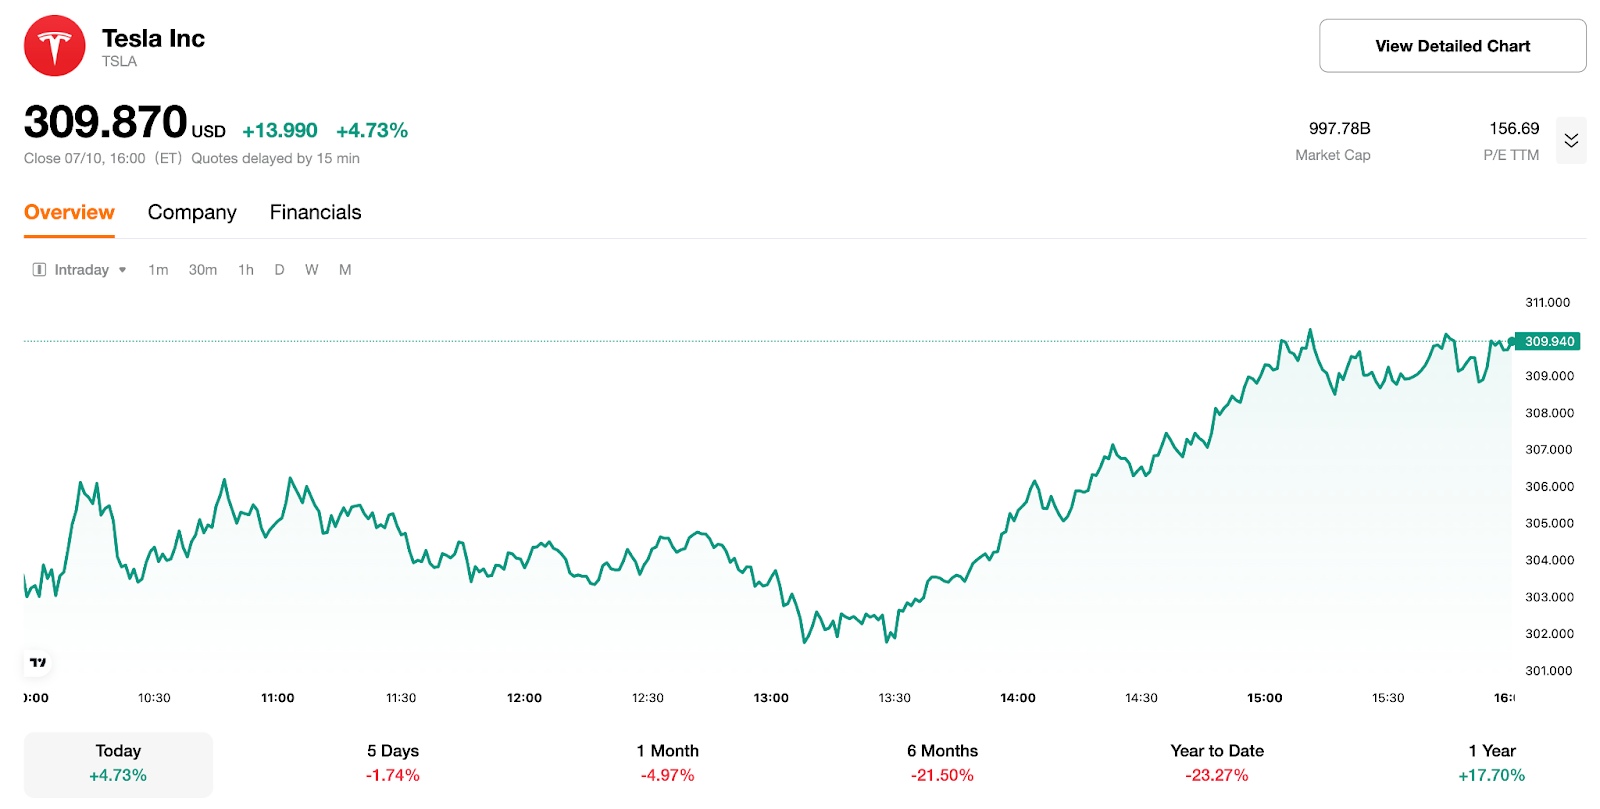
Task: Select the 30m interval
Action: click(x=203, y=269)
